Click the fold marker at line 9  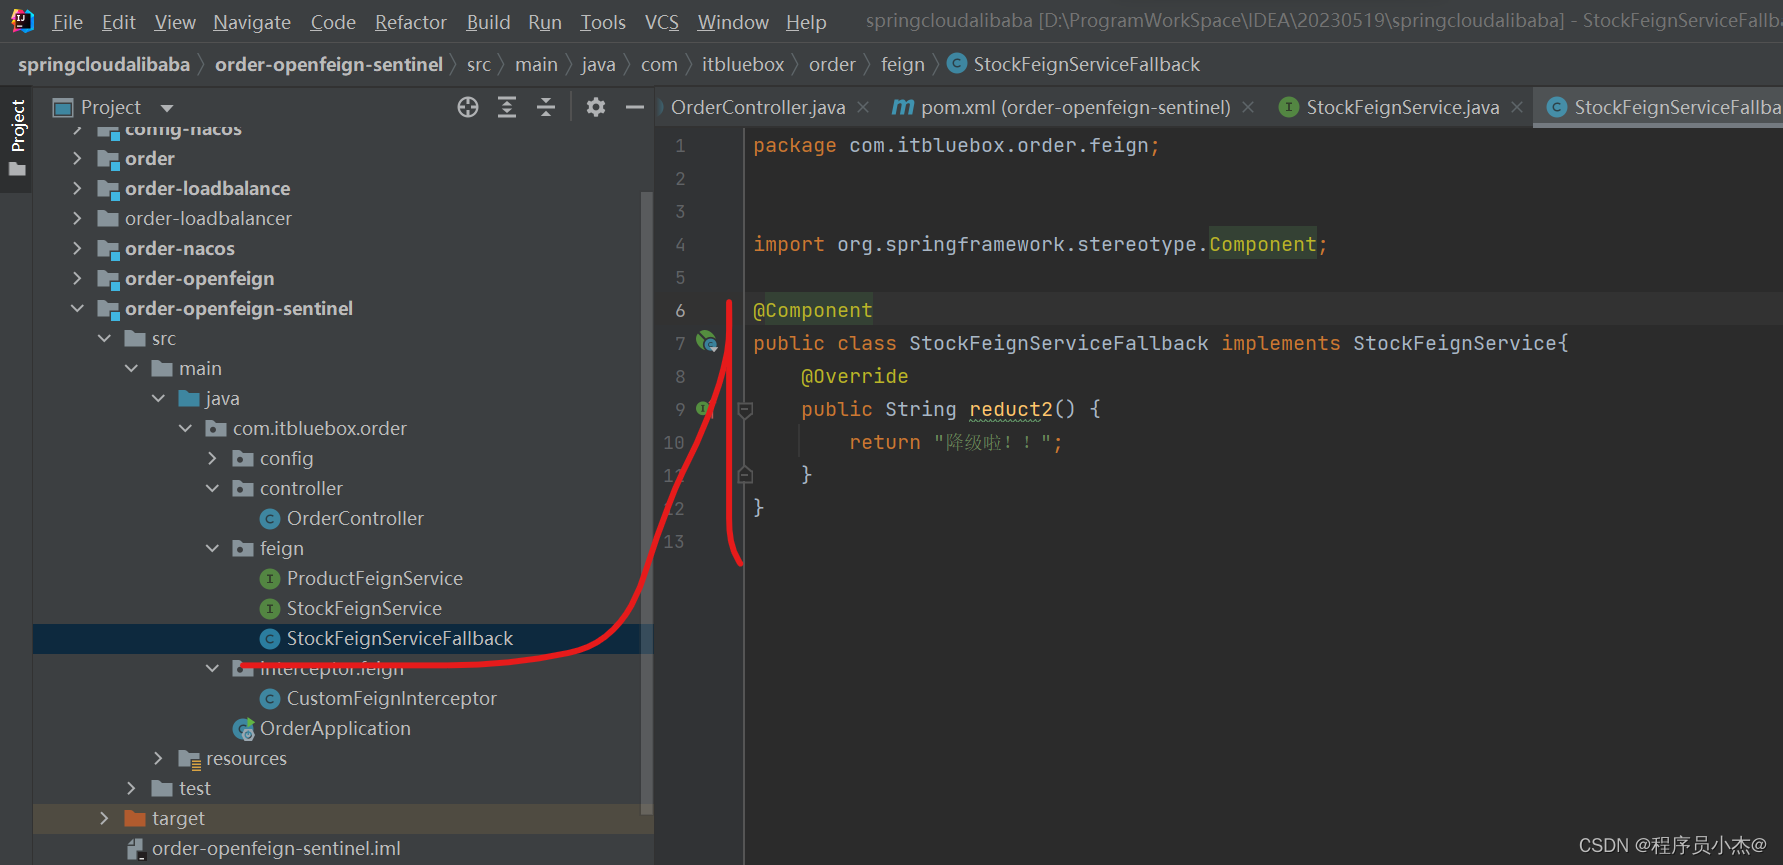pyautogui.click(x=745, y=409)
